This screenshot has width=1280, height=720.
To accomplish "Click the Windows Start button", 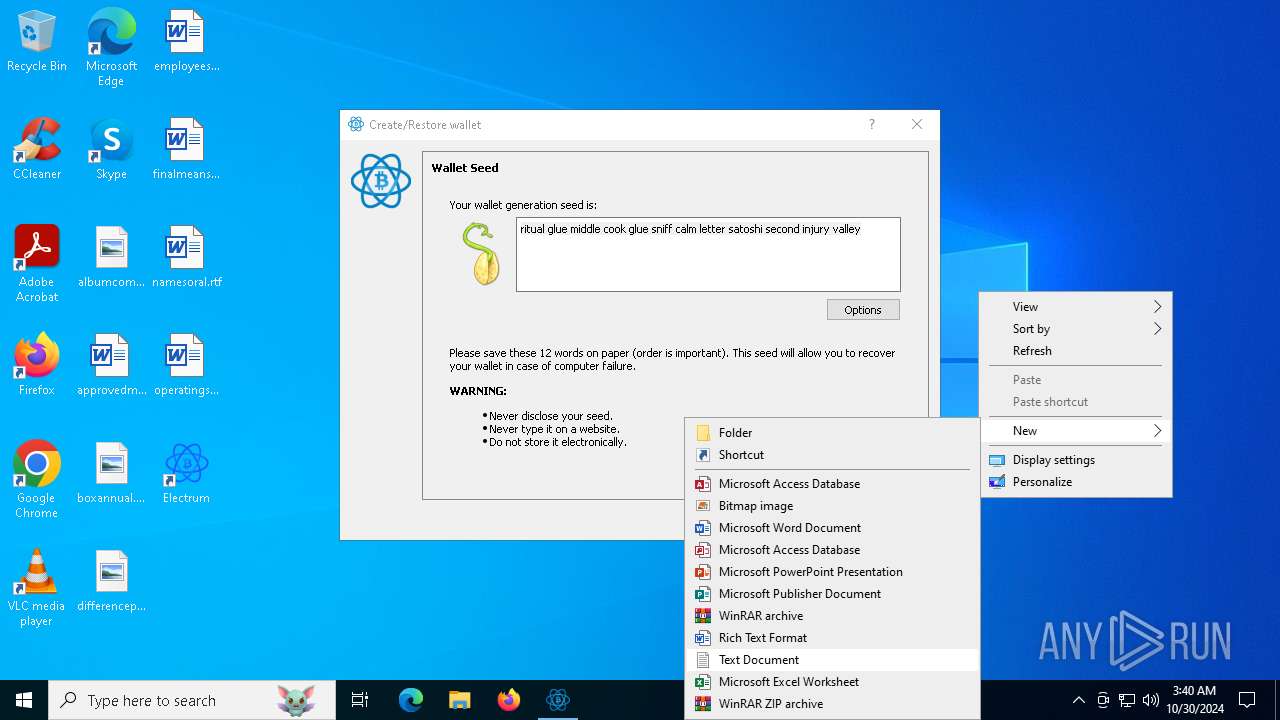I will click(24, 700).
